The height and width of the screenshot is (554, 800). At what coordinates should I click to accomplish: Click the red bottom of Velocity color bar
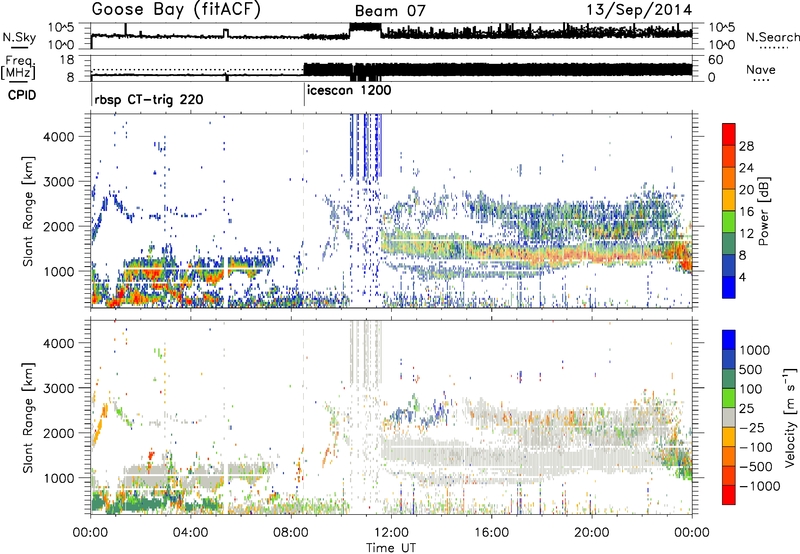(729, 495)
